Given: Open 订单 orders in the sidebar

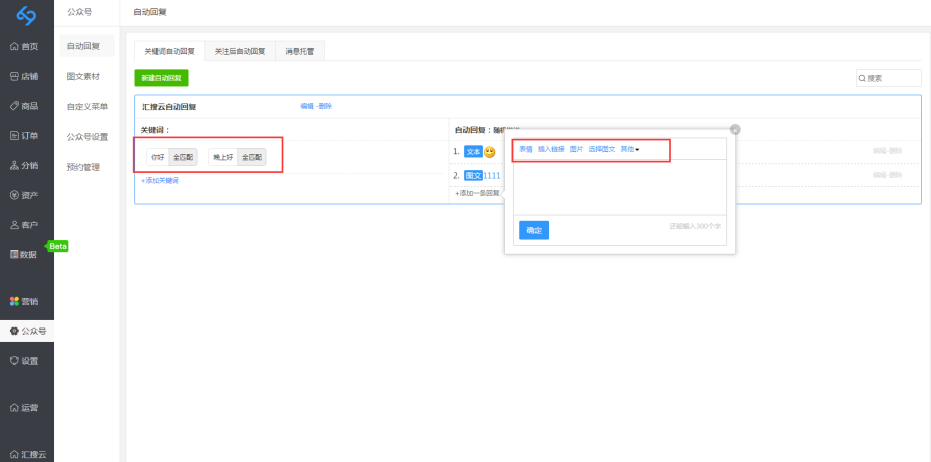Looking at the screenshot, I should (x=25, y=135).
